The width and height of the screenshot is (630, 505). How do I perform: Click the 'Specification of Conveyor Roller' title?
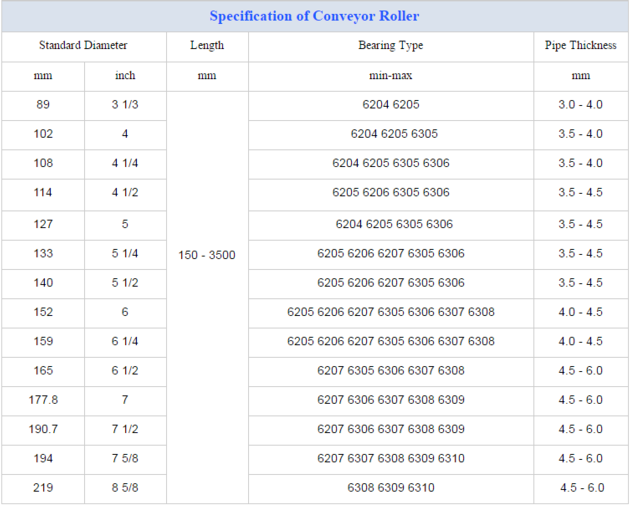click(314, 16)
